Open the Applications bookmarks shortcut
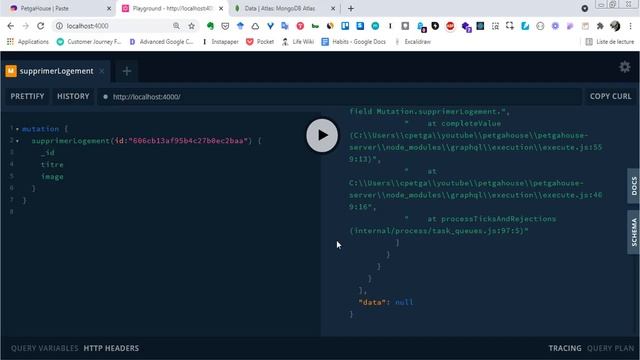 coord(28,42)
